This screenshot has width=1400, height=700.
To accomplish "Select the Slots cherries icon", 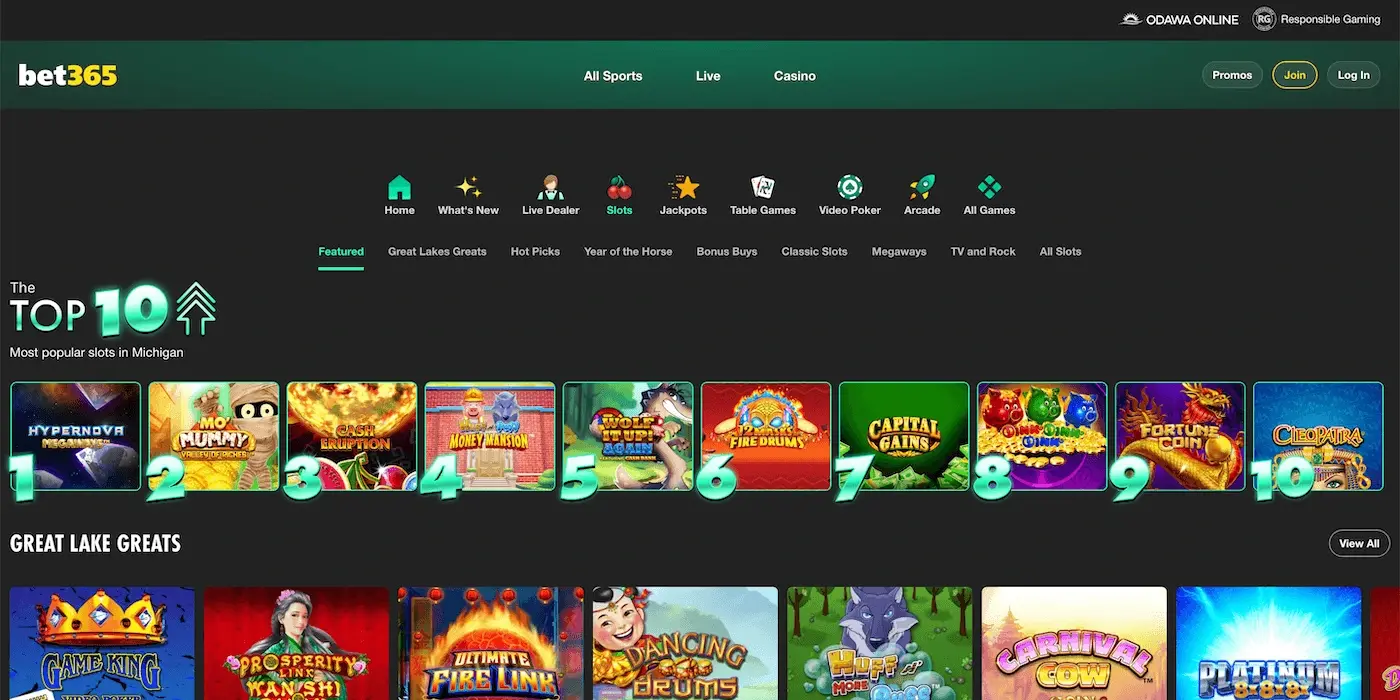I will tap(619, 187).
